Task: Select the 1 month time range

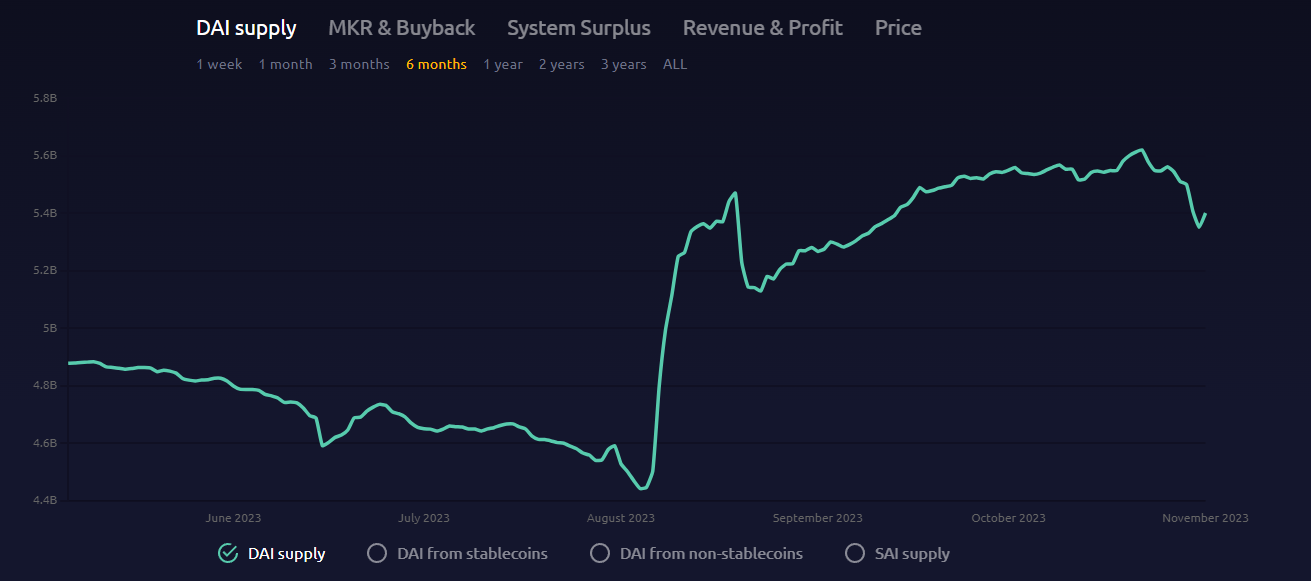Action: point(285,64)
